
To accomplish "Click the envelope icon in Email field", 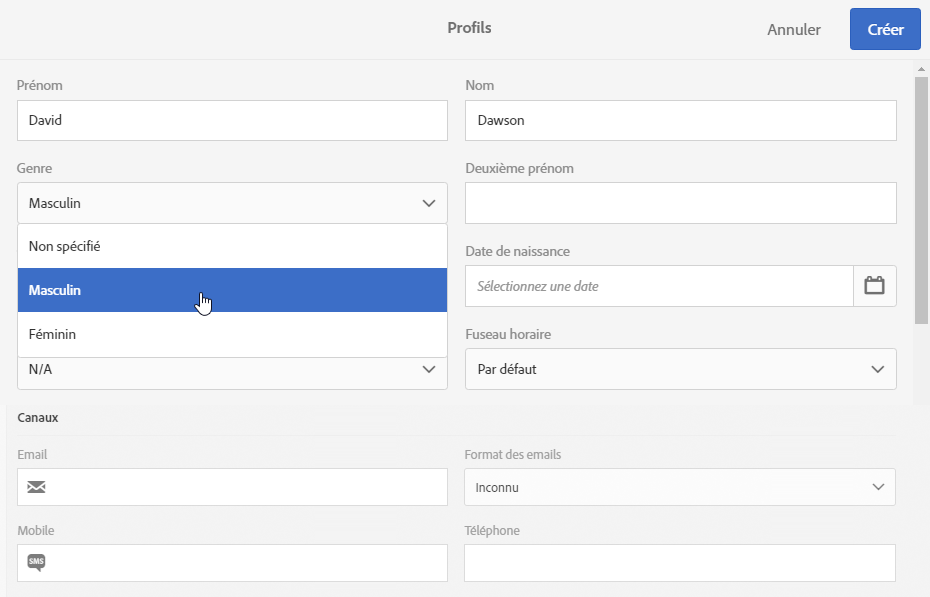I will click(37, 487).
